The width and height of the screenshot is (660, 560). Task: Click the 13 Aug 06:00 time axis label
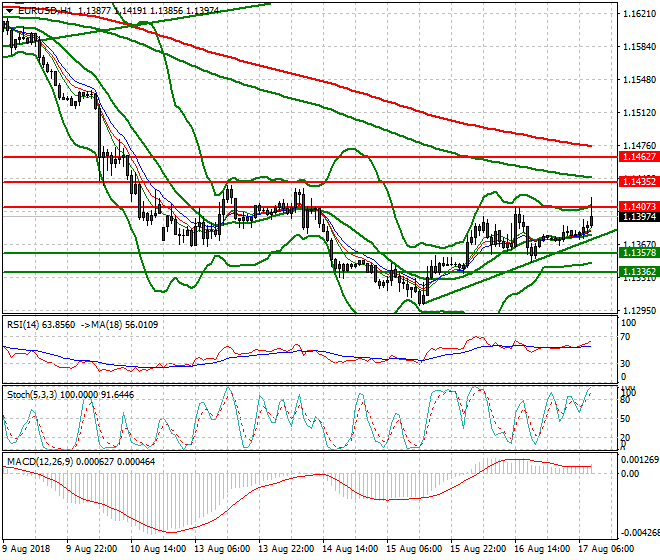point(222,549)
